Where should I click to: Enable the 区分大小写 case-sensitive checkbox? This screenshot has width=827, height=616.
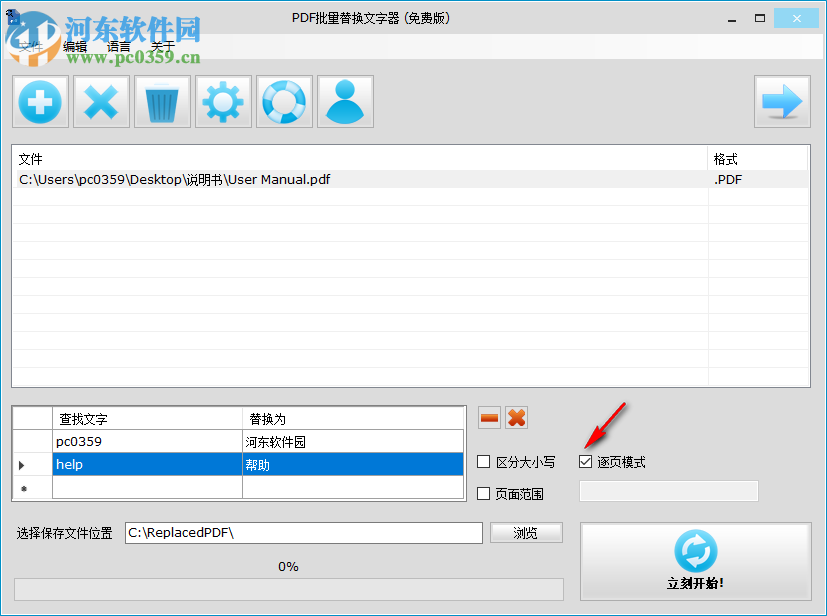483,461
